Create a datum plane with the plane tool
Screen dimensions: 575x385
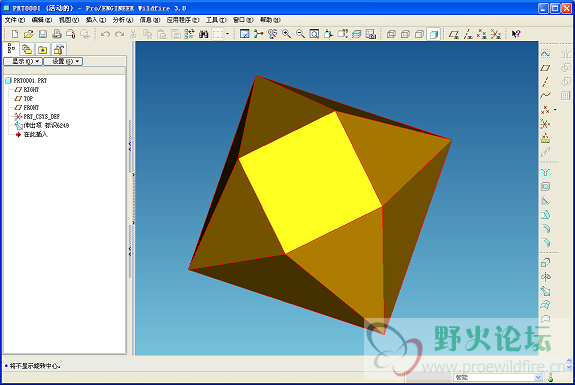(545, 68)
